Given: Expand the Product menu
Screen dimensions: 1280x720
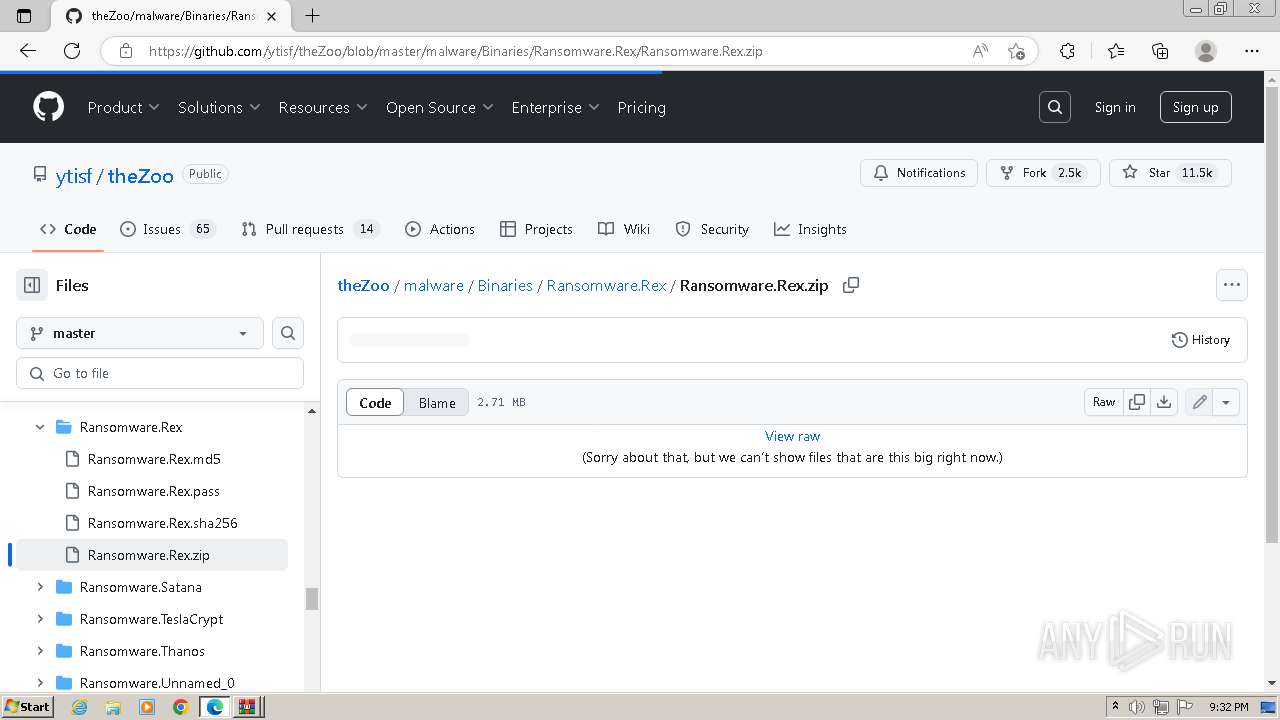Looking at the screenshot, I should tap(124, 107).
